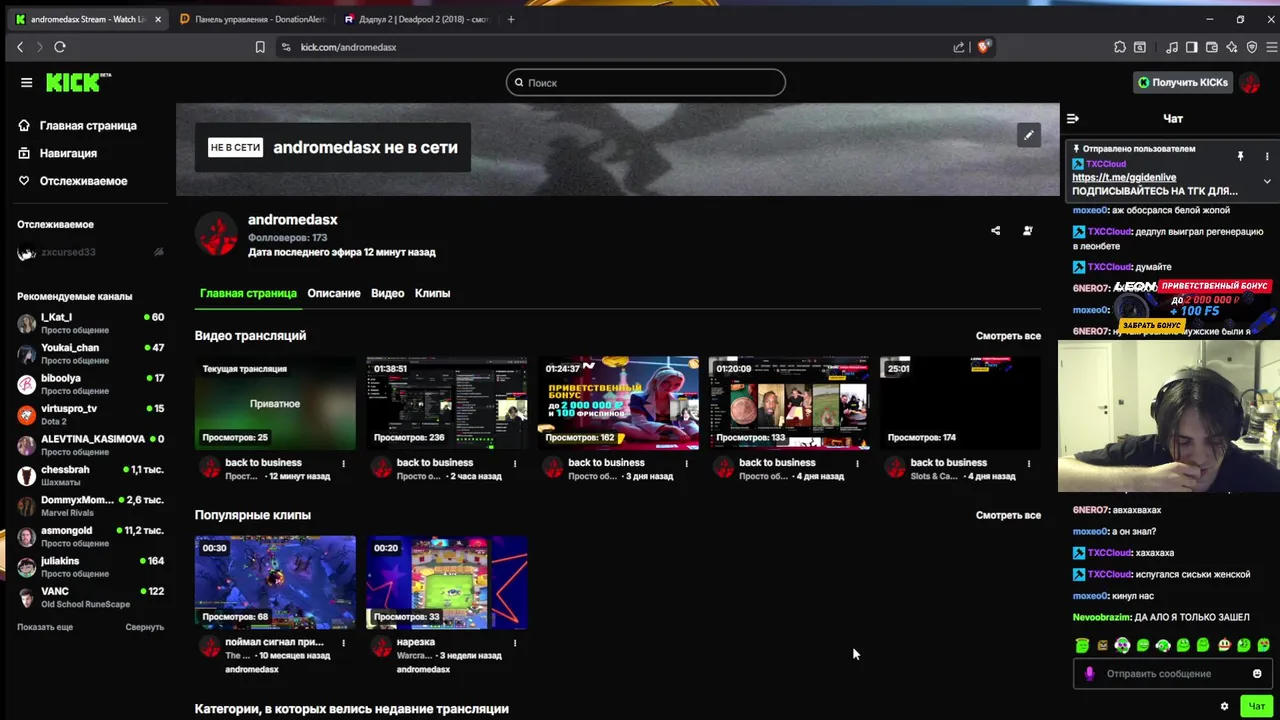Open recommended channel I_Kat_I
The image size is (1280, 720).
click(x=90, y=323)
